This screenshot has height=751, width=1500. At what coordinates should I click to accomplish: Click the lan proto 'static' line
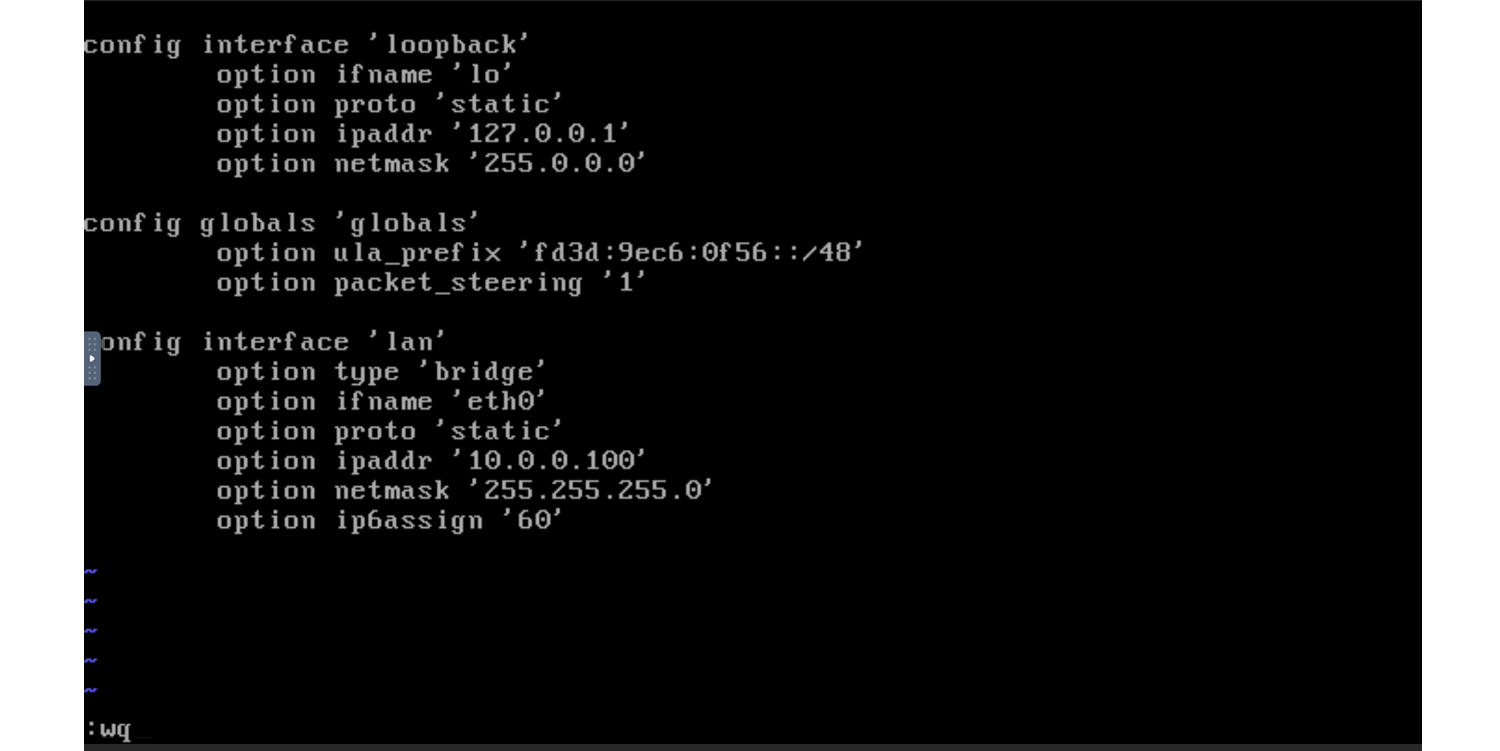tap(390, 431)
